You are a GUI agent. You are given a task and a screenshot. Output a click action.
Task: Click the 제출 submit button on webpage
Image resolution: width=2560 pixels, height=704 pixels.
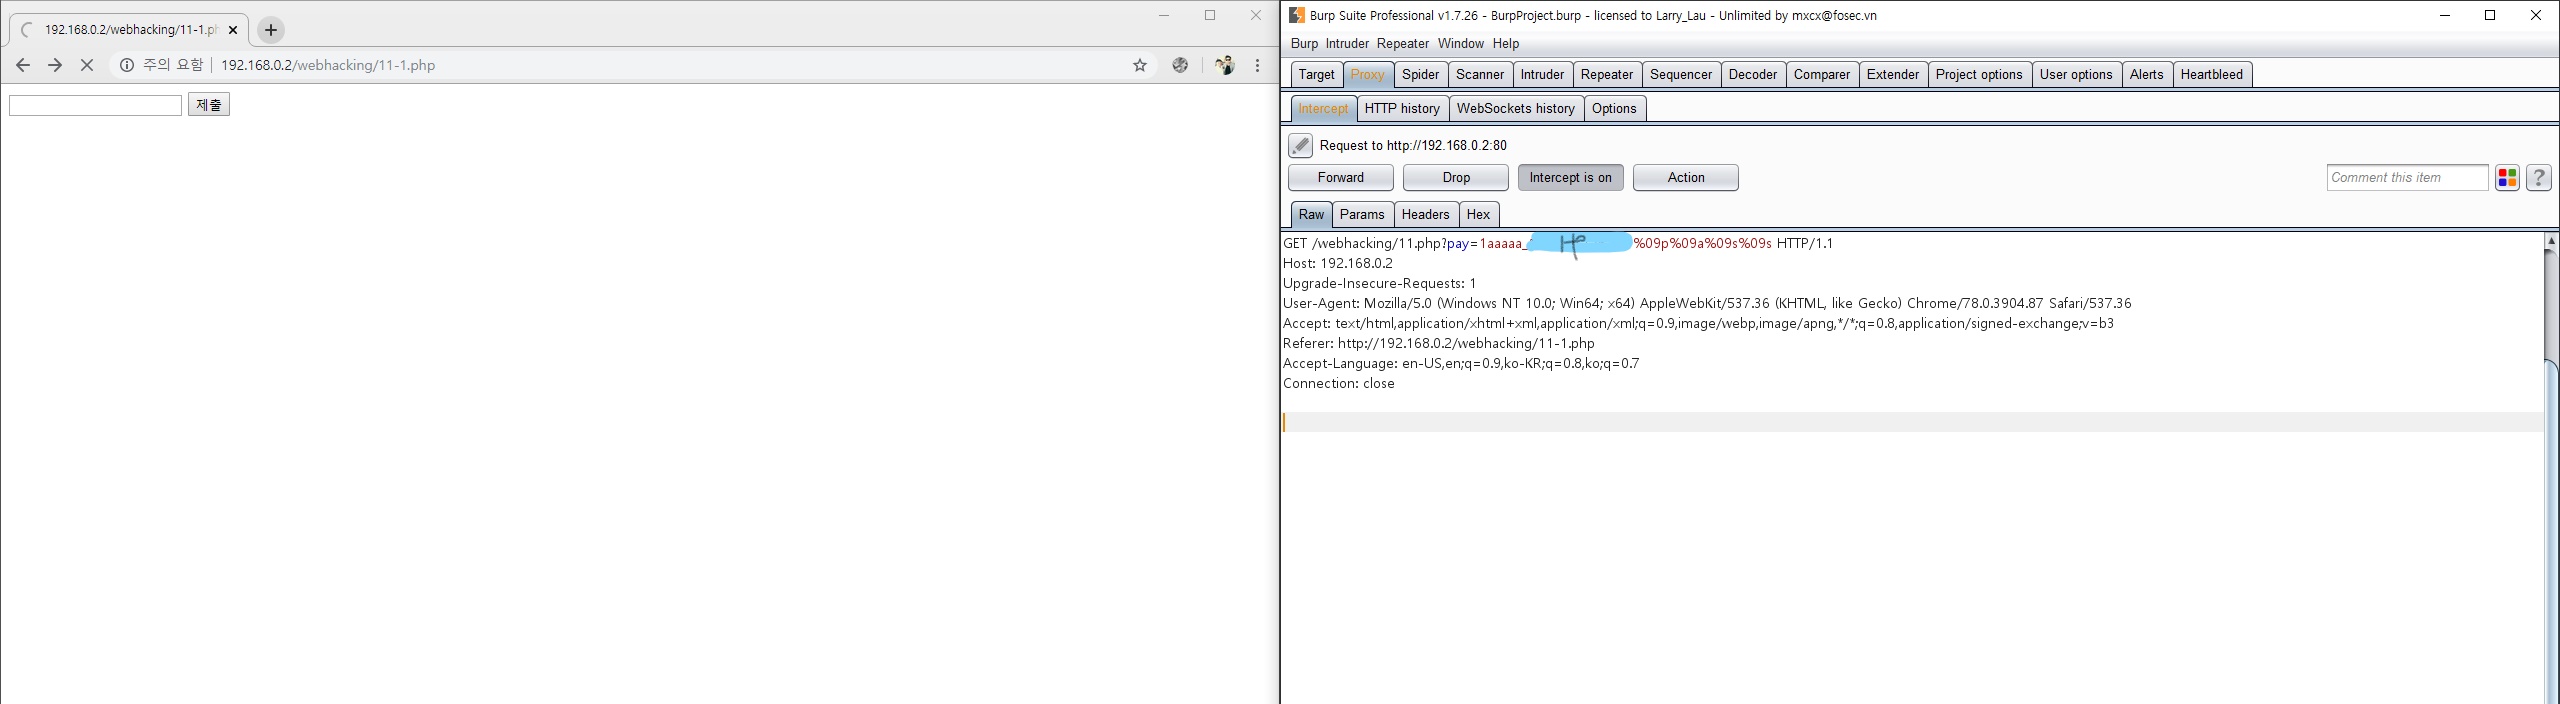209,104
